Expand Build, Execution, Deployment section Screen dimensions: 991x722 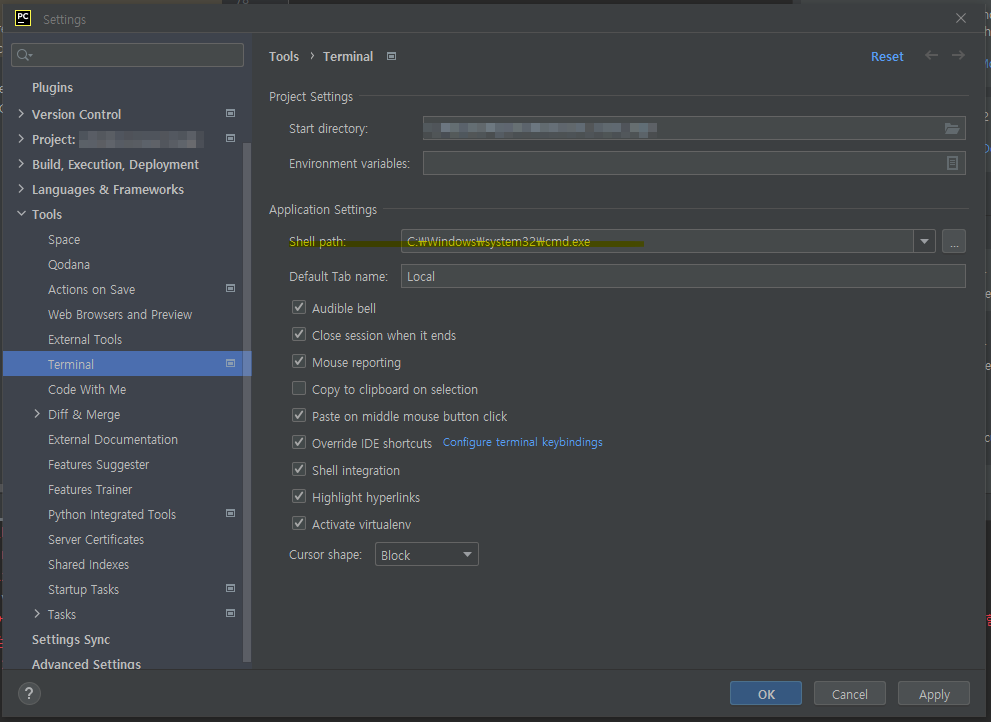[21, 164]
